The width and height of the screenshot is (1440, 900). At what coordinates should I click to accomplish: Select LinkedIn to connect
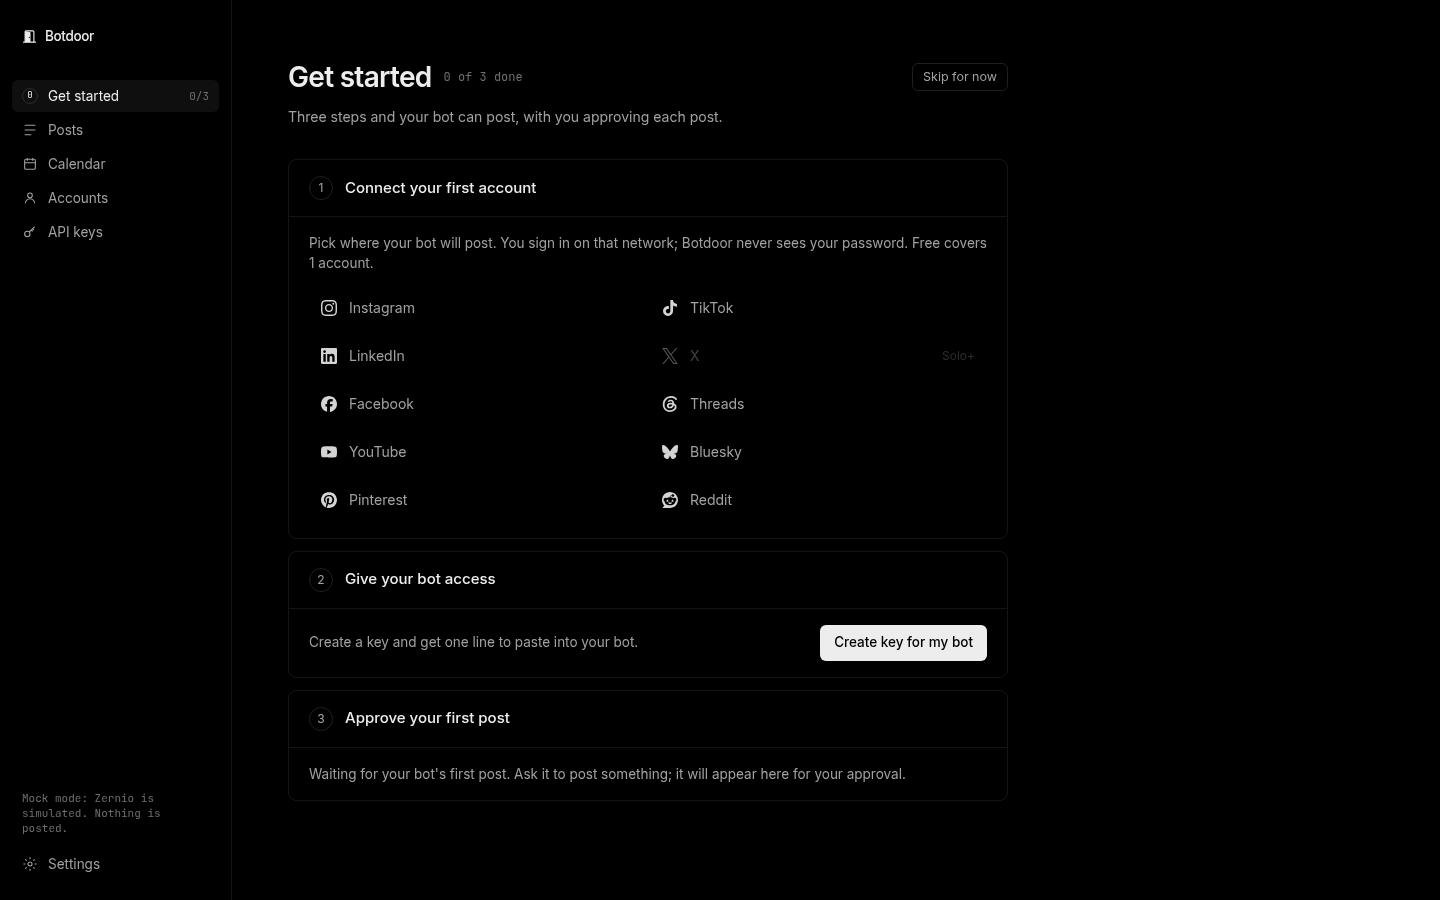[x=477, y=356]
